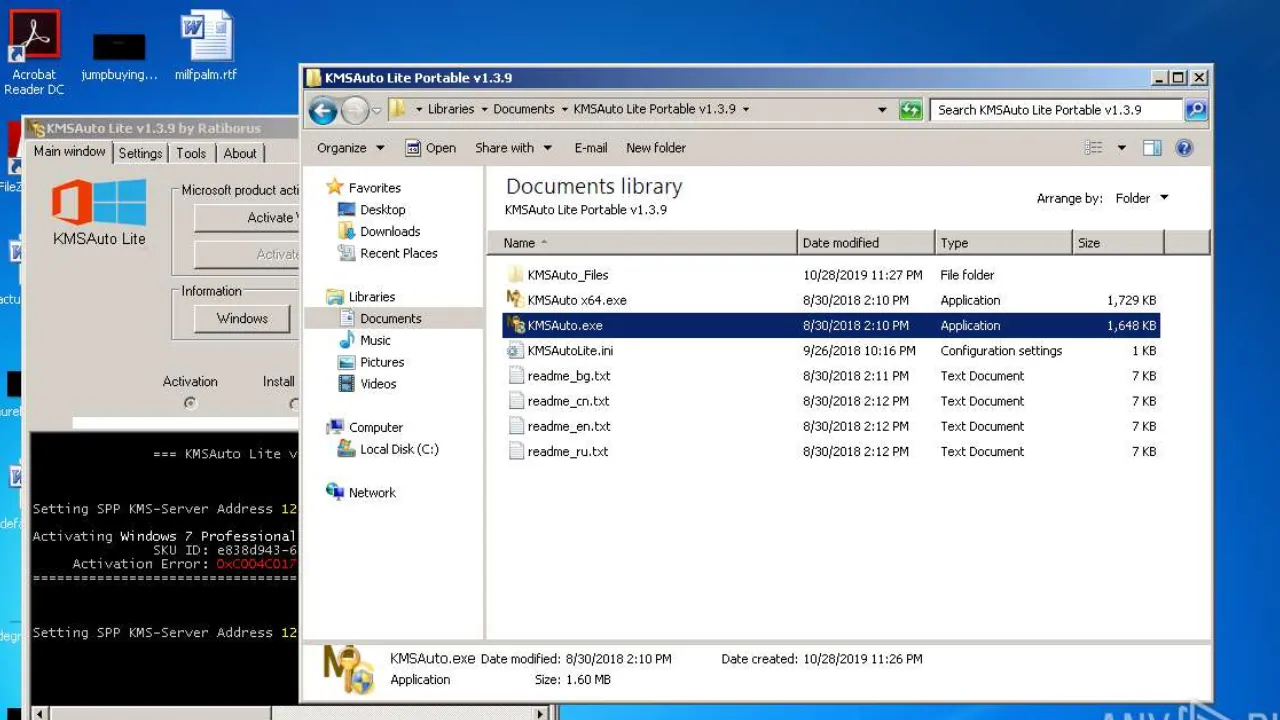Switch to KMSAuto Main window tab
1280x720 pixels.
[x=69, y=152]
